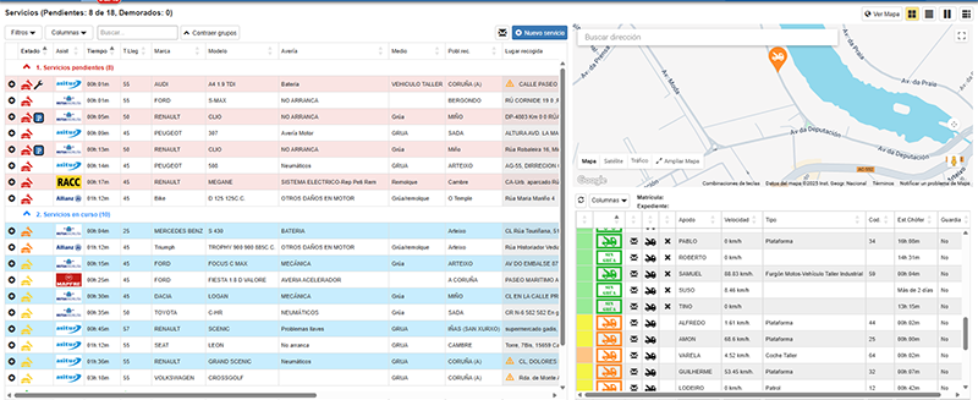Select the Tráfico map layer
The width and height of the screenshot is (978, 400).
click(639, 160)
